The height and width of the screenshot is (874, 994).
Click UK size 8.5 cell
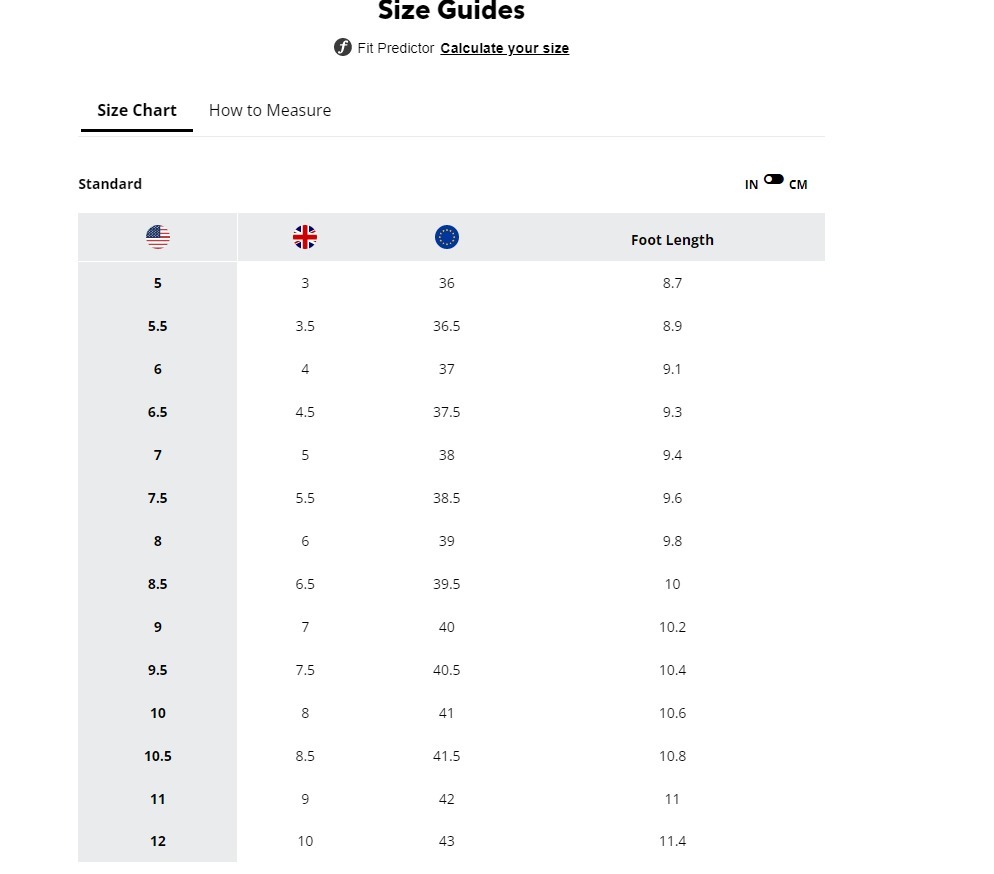click(305, 756)
